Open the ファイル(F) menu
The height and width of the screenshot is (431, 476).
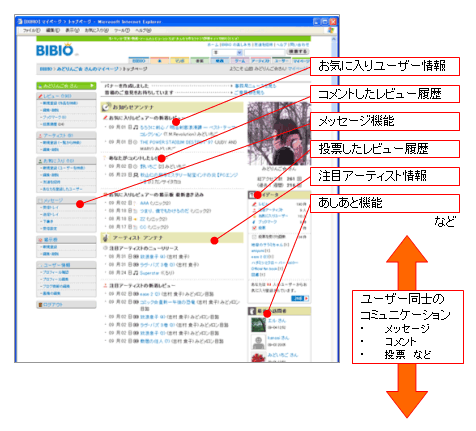(32, 30)
